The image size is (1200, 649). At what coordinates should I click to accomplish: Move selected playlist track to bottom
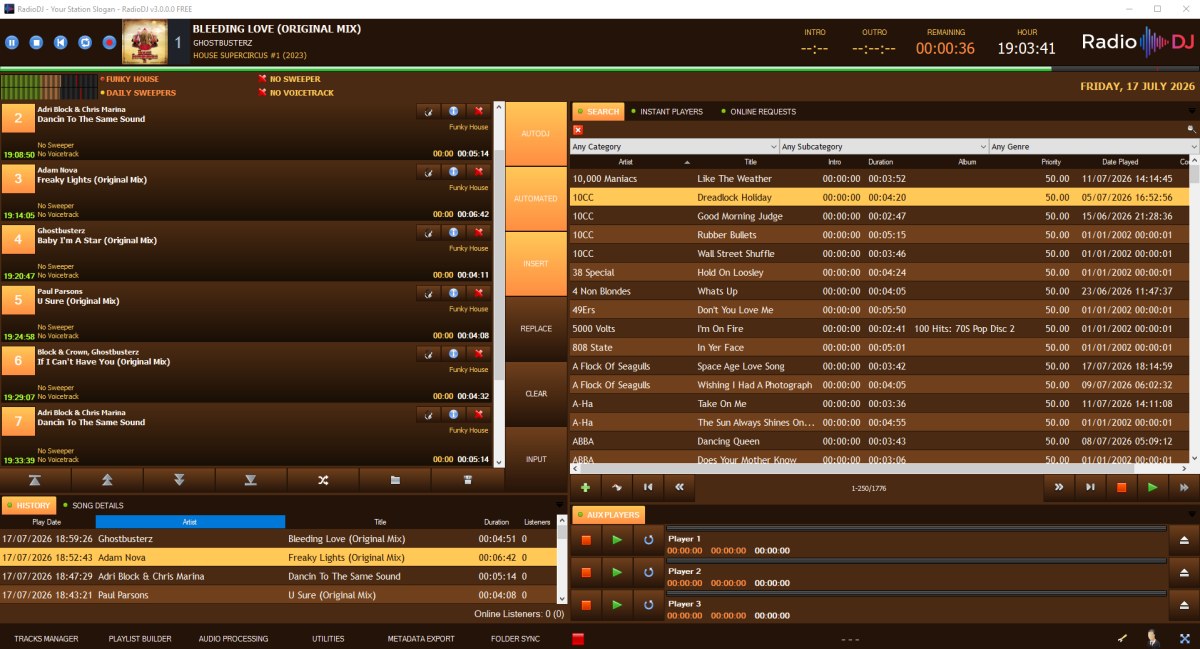pyautogui.click(x=251, y=480)
